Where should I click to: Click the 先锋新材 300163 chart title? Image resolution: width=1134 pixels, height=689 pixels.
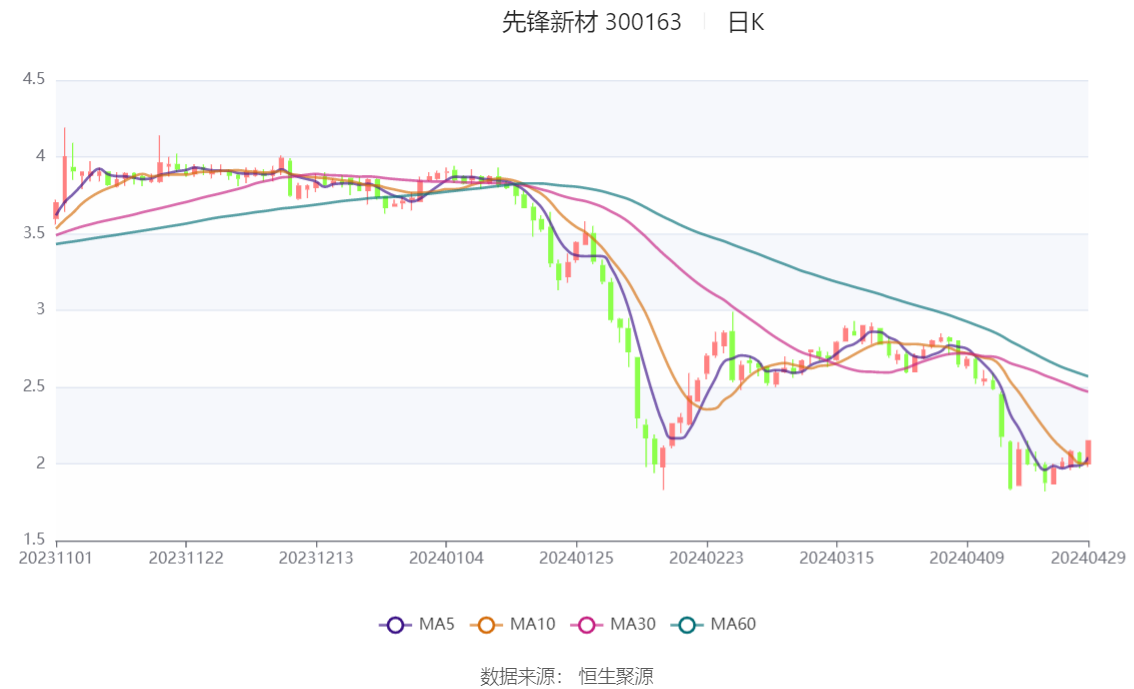591,22
